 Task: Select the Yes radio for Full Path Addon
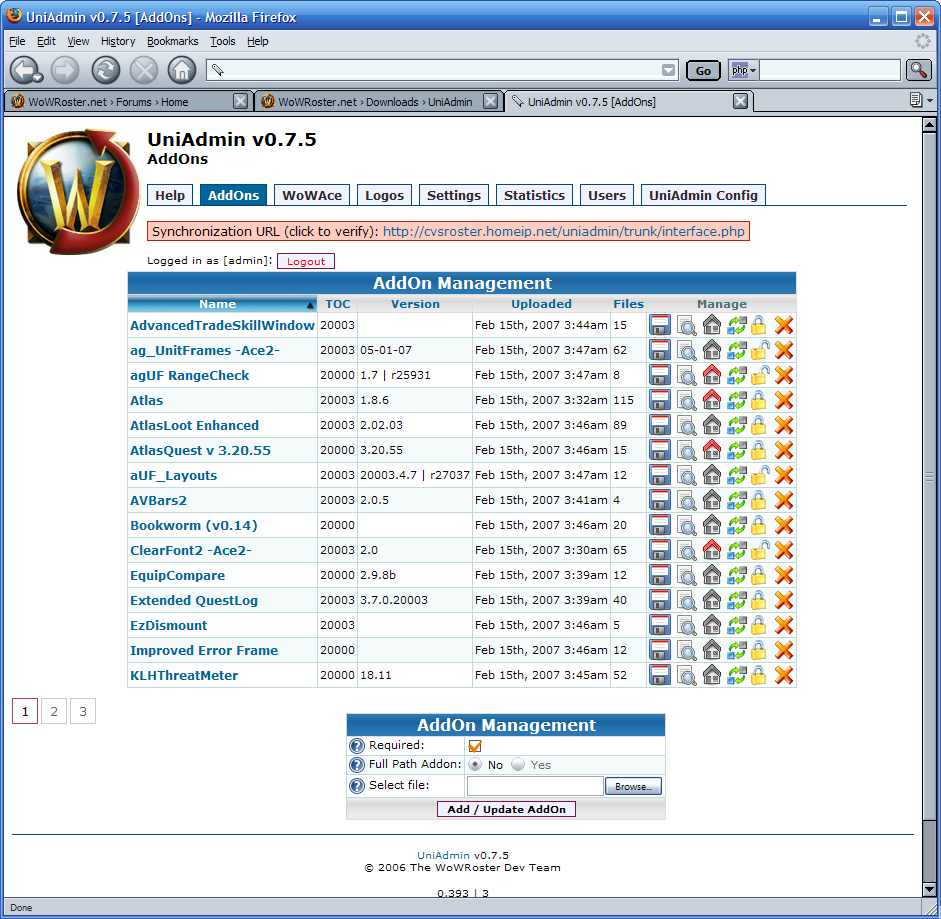518,765
